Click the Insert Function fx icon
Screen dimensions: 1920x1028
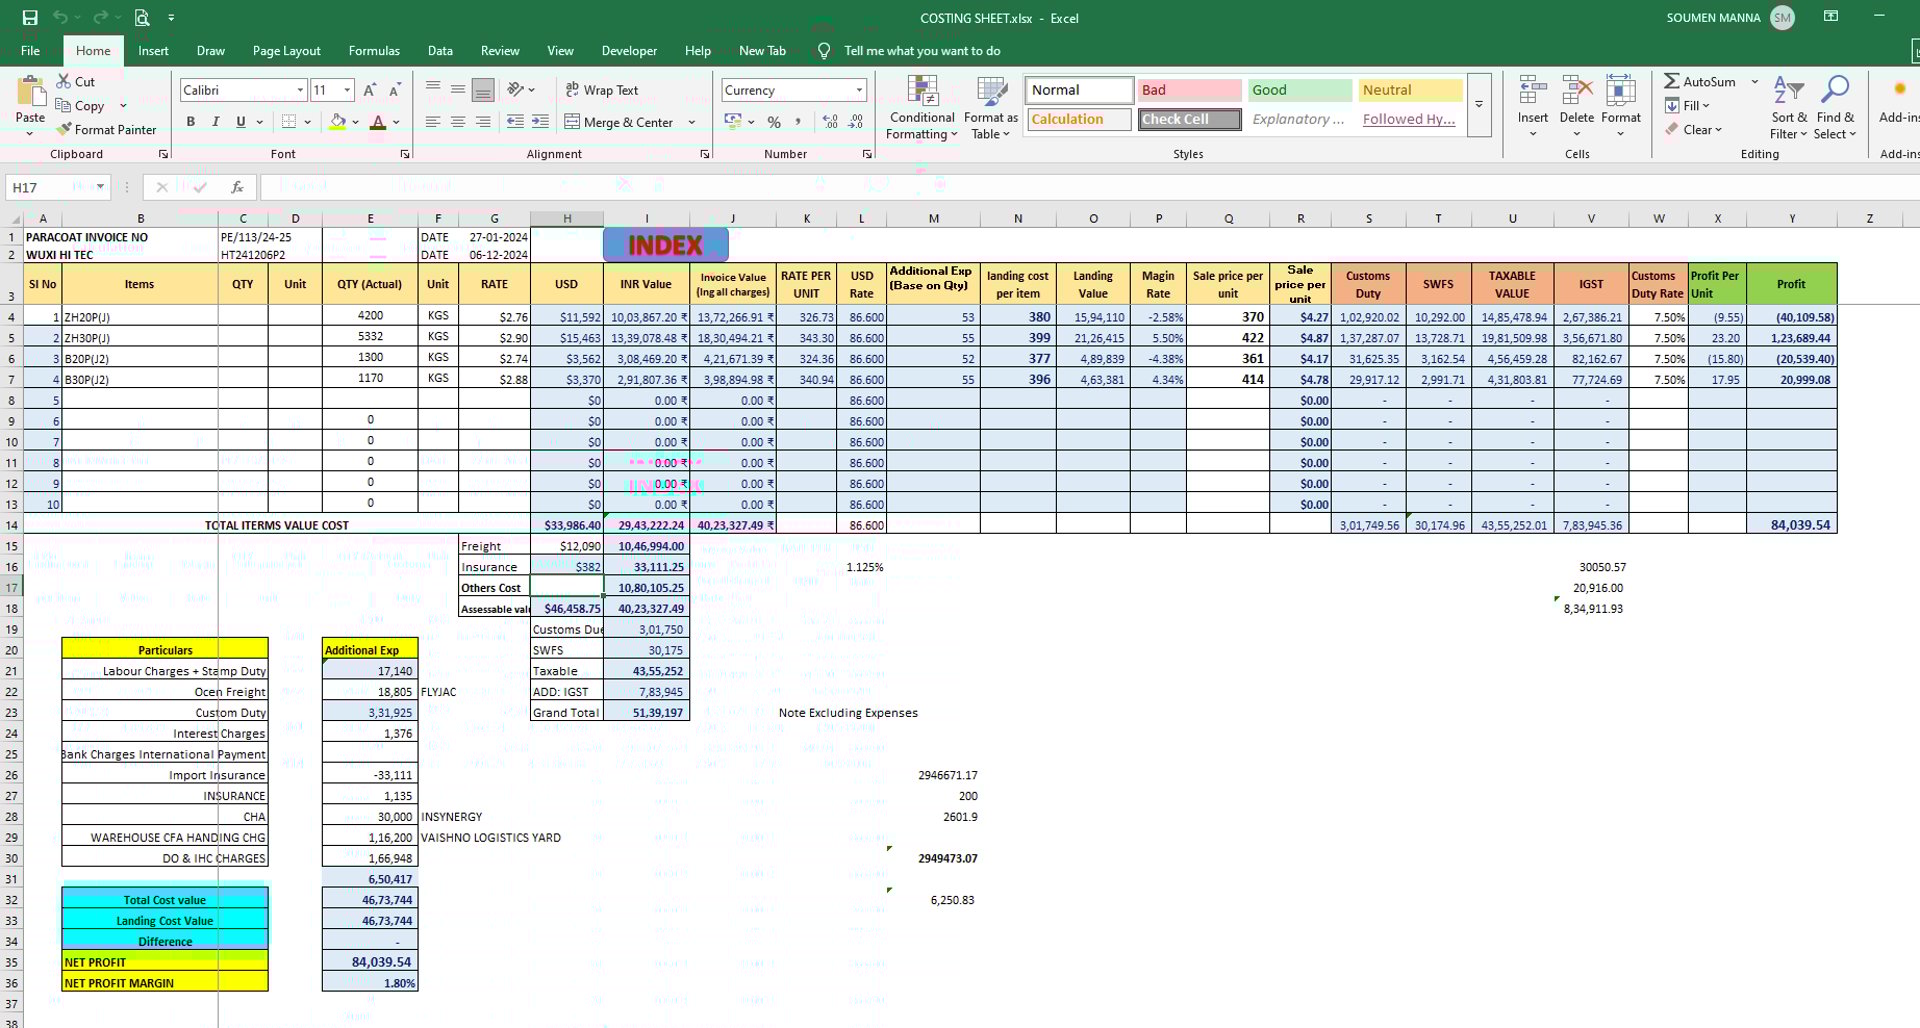pos(237,187)
